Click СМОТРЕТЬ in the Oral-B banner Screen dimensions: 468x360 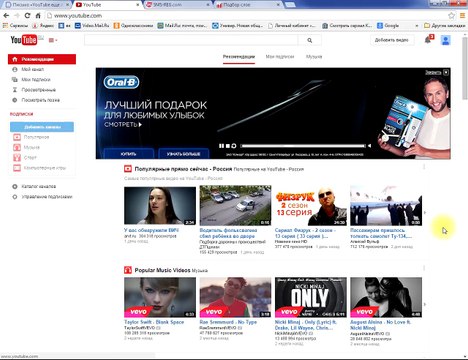coord(123,125)
